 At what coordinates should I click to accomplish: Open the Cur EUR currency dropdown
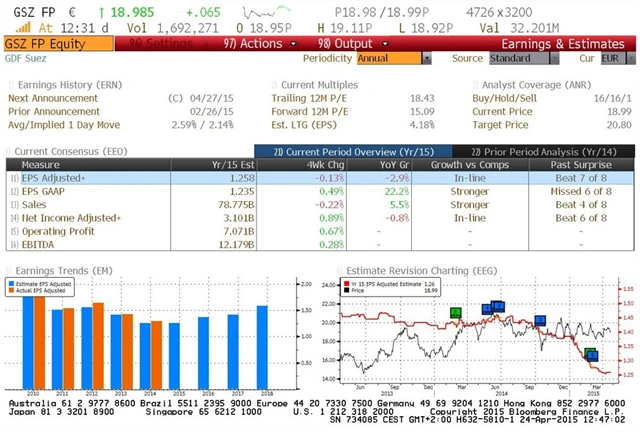[x=616, y=59]
